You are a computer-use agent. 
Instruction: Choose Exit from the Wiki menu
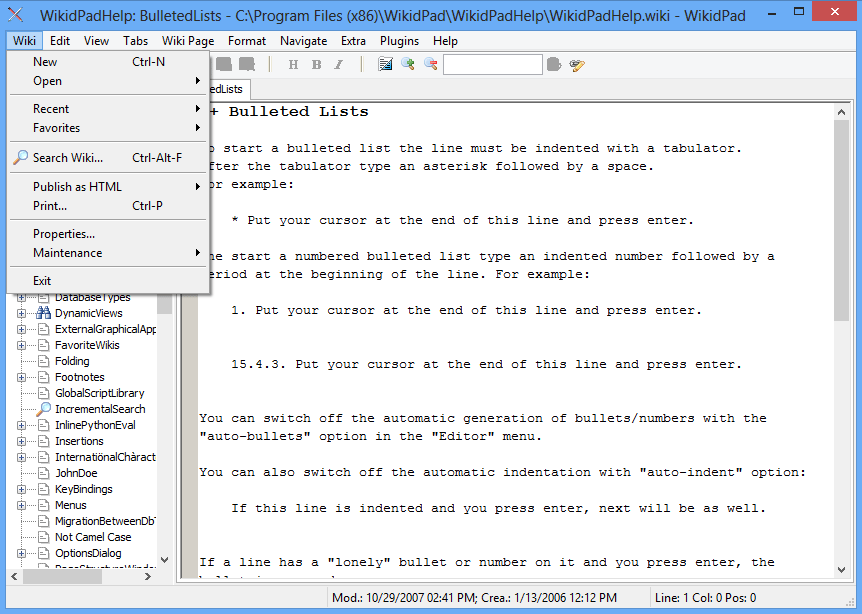[108, 281]
